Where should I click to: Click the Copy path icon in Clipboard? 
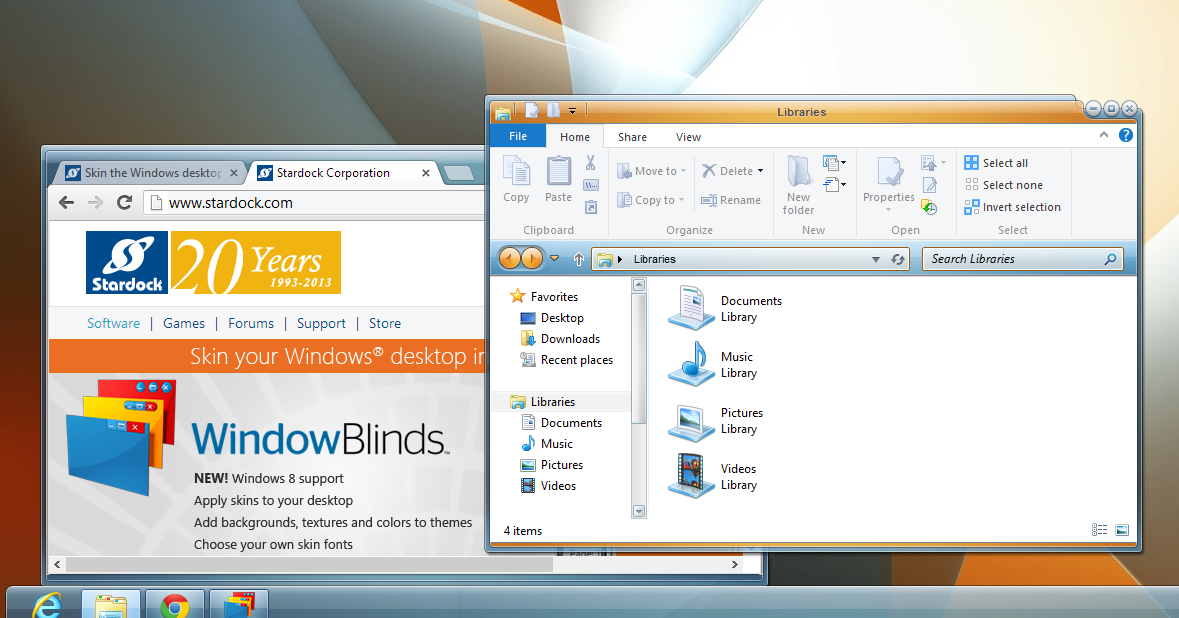[591, 185]
